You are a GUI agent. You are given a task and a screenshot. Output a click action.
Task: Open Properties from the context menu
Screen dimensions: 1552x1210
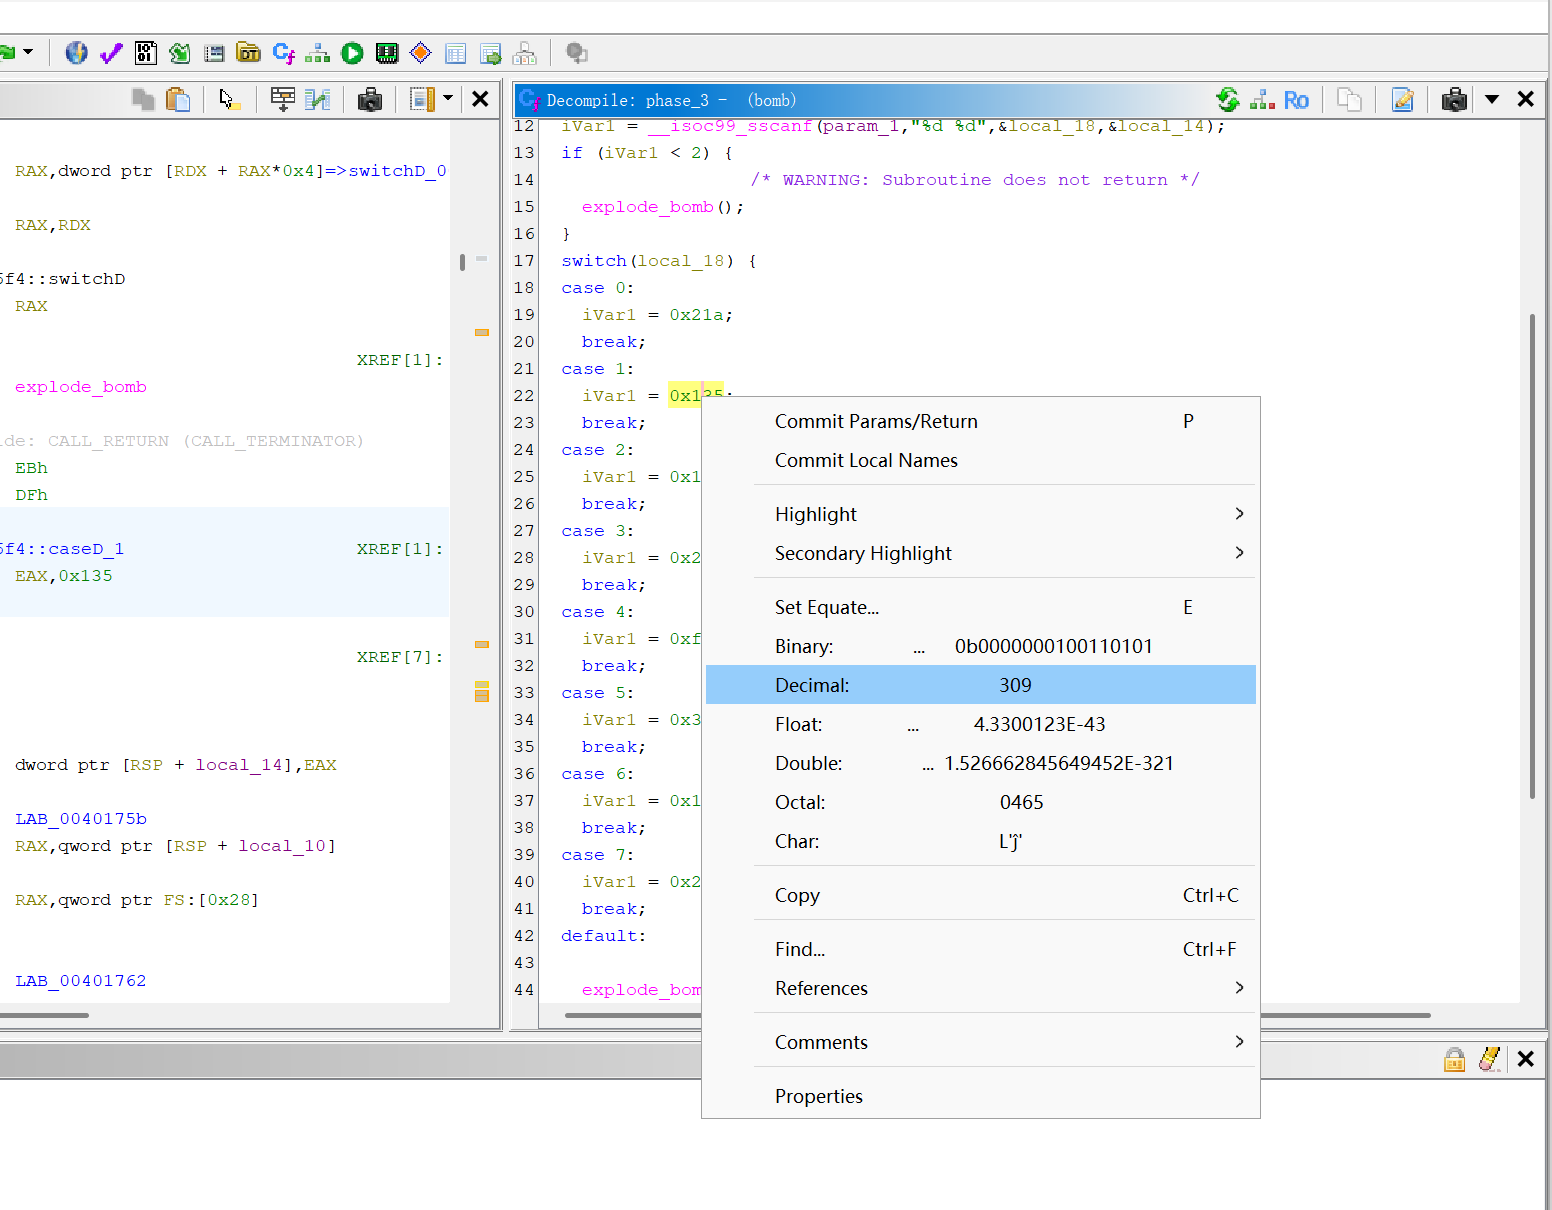(981, 1096)
